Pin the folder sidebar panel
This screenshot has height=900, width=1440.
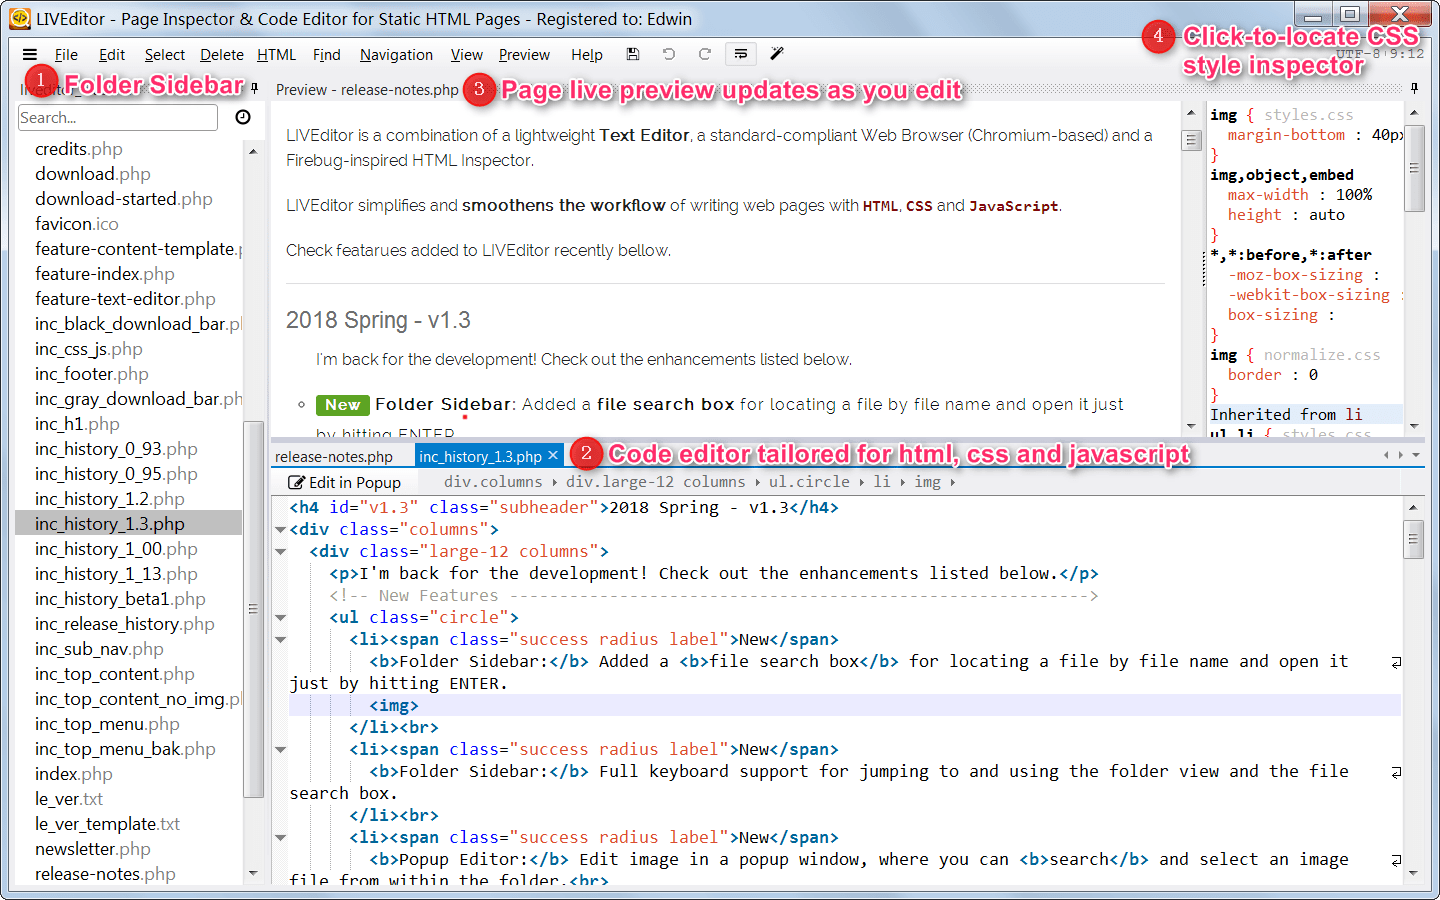point(254,89)
